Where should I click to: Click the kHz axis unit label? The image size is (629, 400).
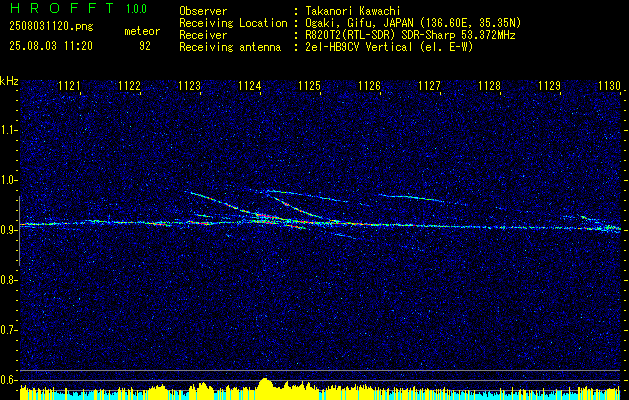point(9,81)
